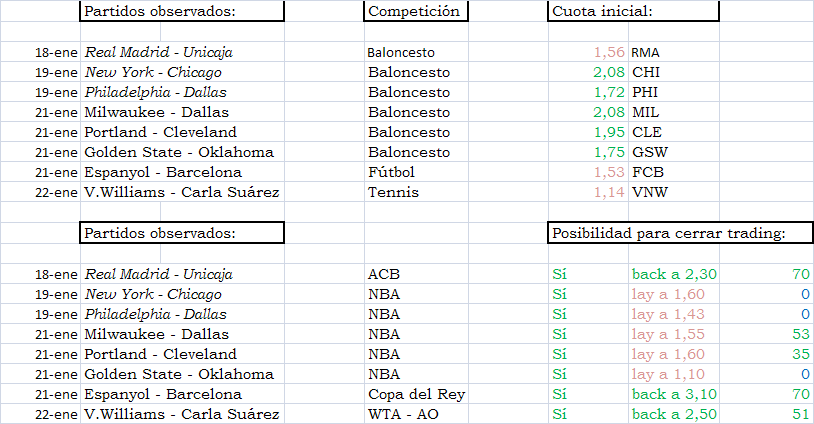814x424 pixels.
Task: Click the 'FCB' abbreviation cell
Action: [674, 172]
